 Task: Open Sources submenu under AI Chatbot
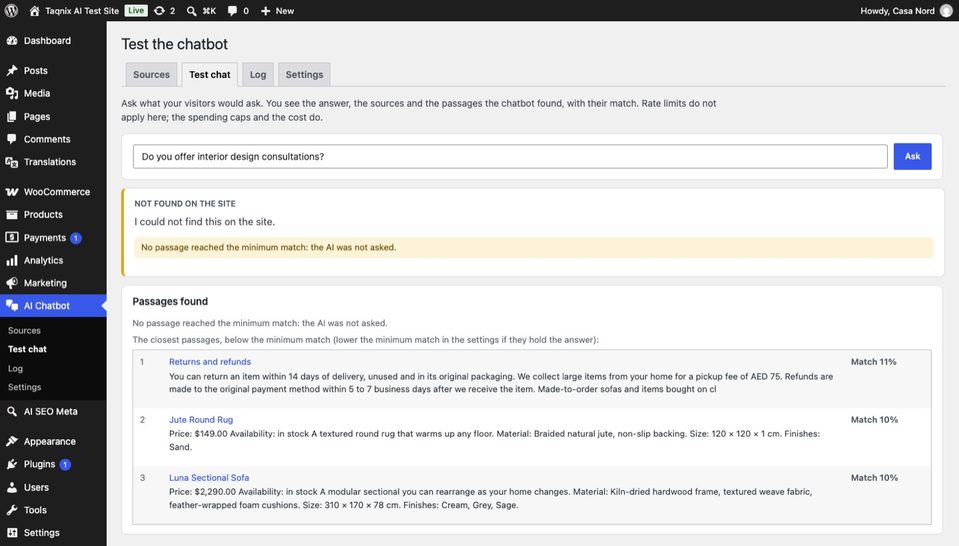24,330
